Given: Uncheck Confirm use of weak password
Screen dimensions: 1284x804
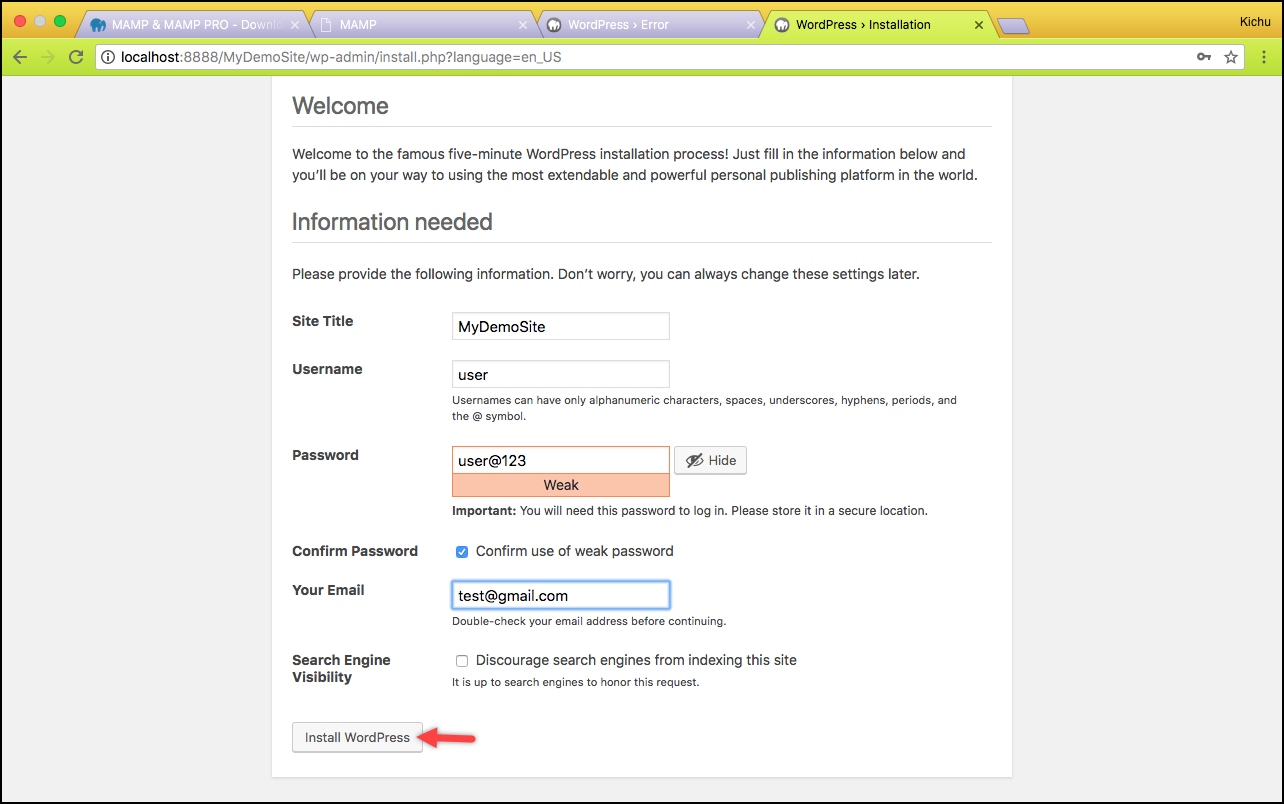Looking at the screenshot, I should [462, 551].
